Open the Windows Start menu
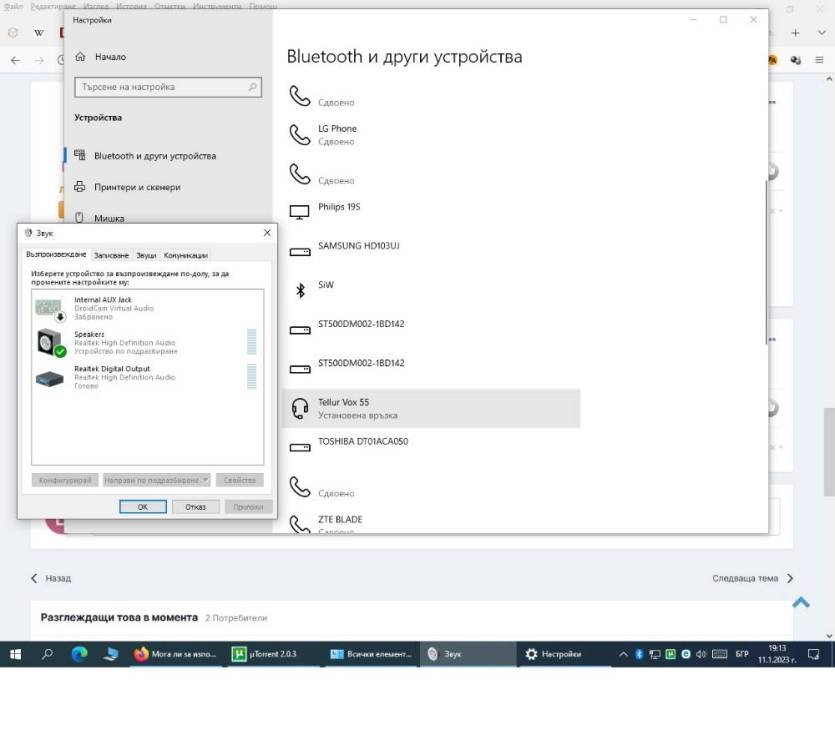This screenshot has width=835, height=750. click(15, 654)
